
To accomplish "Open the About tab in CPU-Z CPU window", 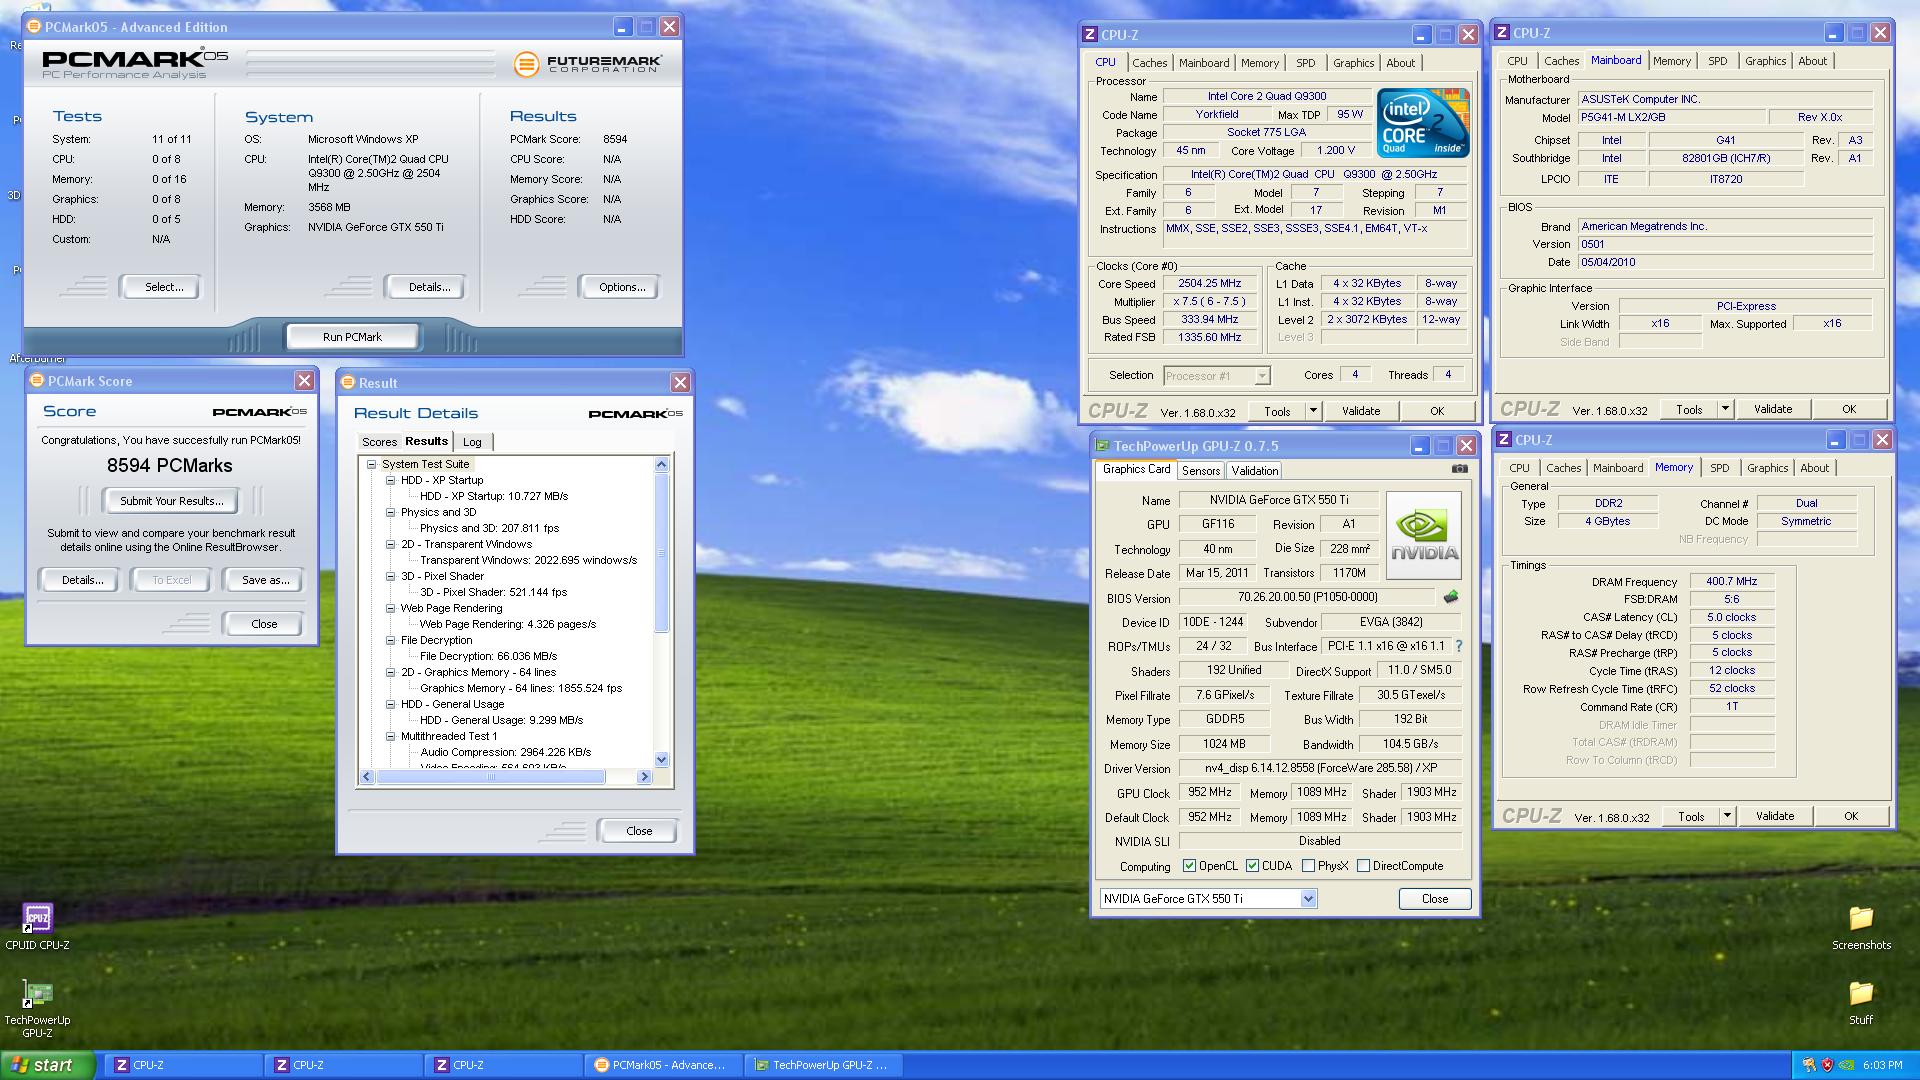I will 1400,63.
